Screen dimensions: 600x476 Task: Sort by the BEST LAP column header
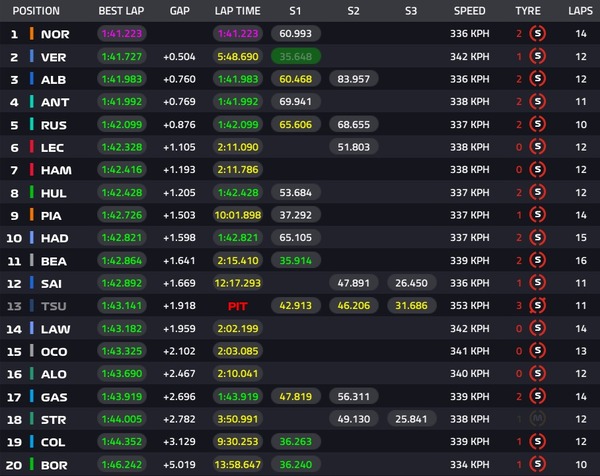123,10
